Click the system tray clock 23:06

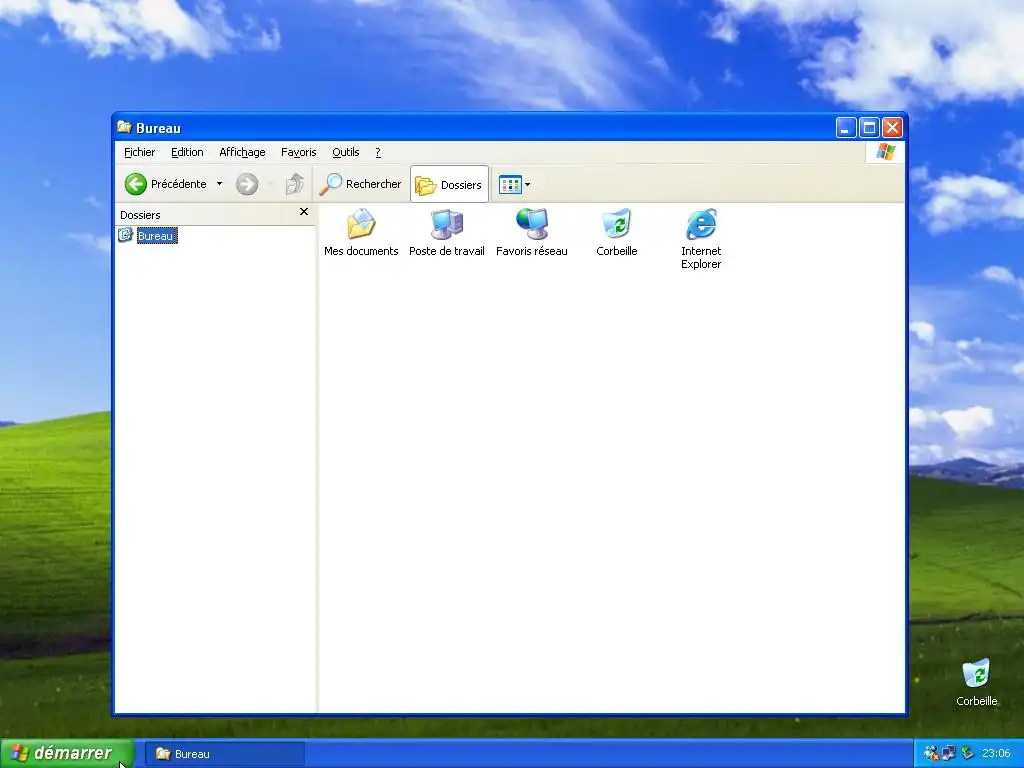996,754
